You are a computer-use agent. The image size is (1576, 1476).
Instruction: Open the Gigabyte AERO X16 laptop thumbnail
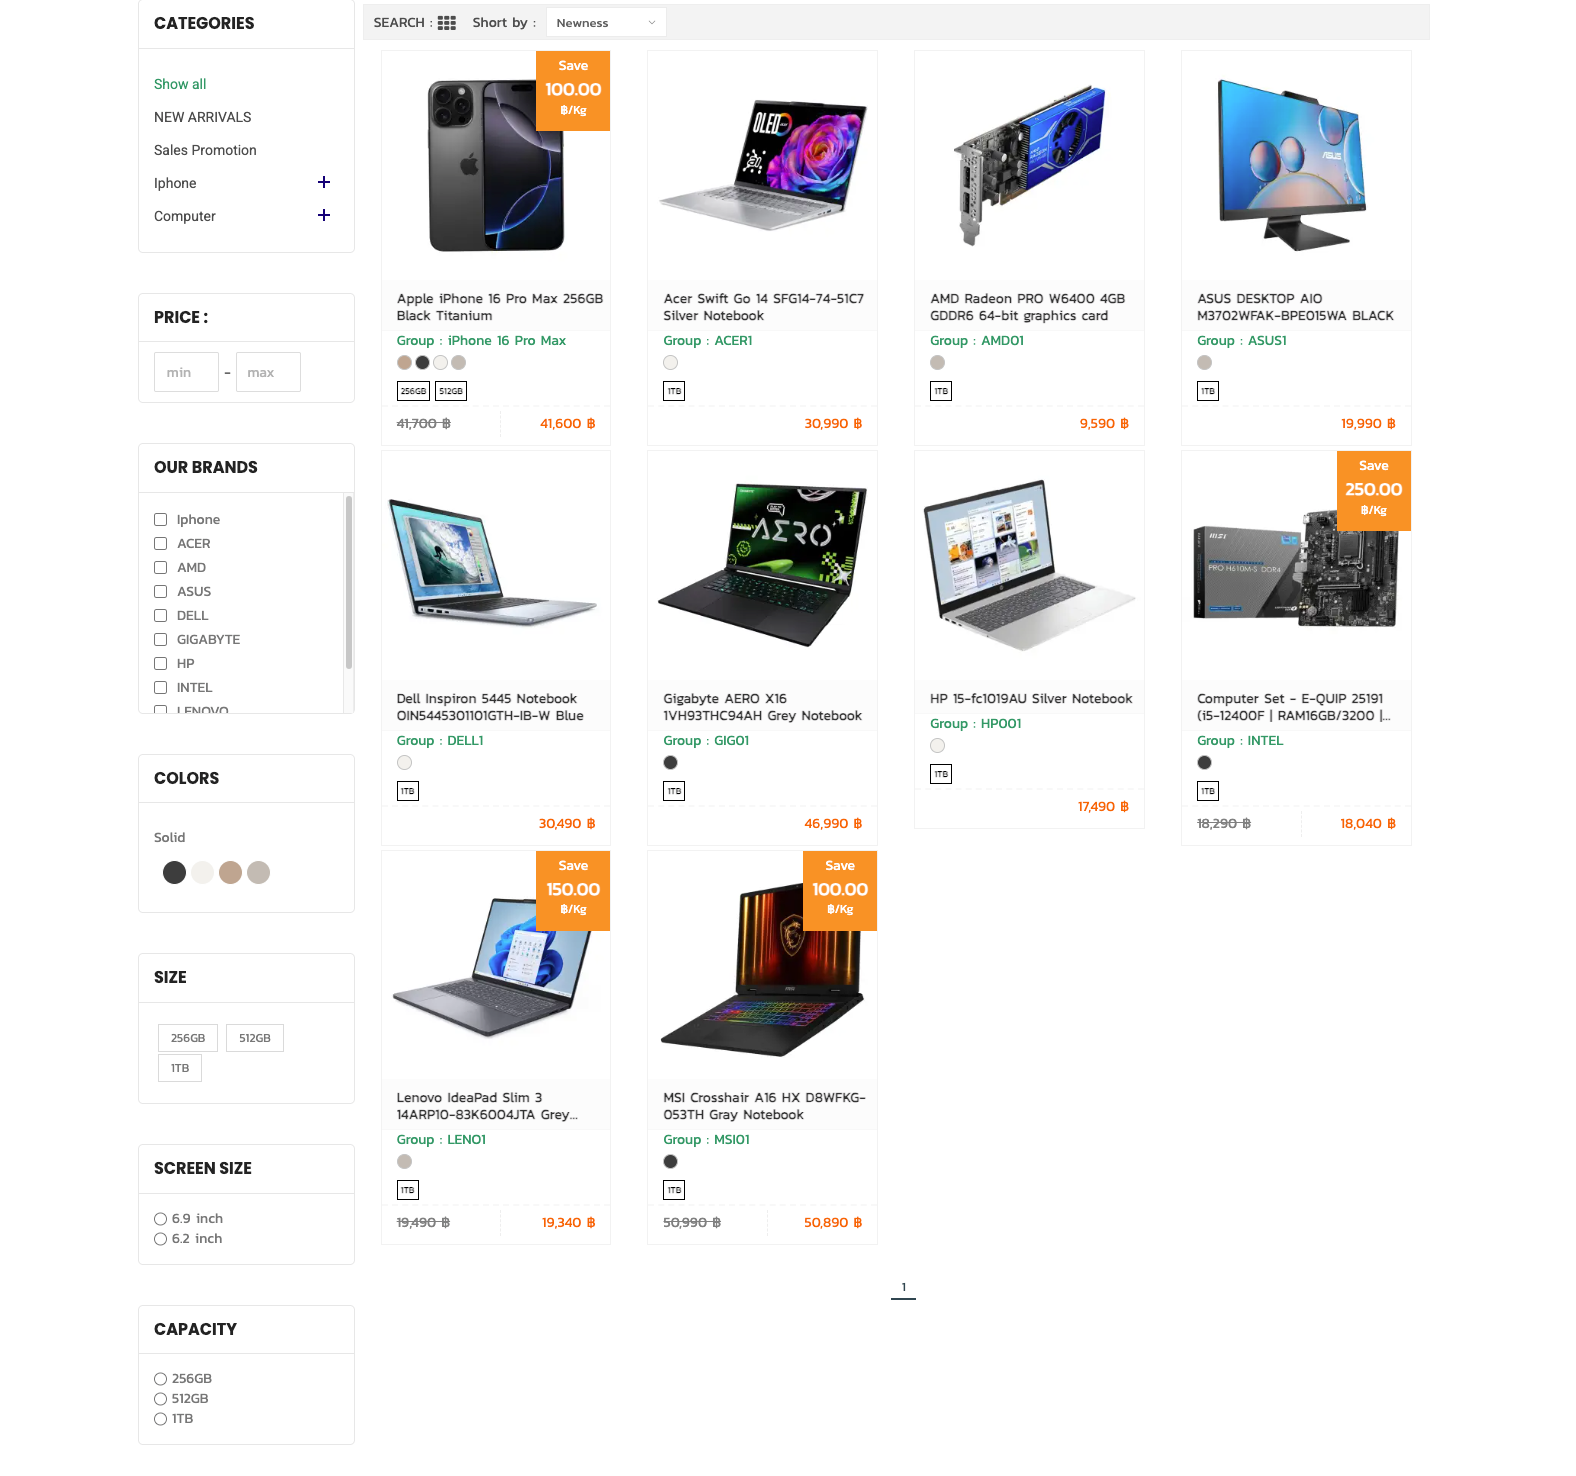(x=762, y=565)
